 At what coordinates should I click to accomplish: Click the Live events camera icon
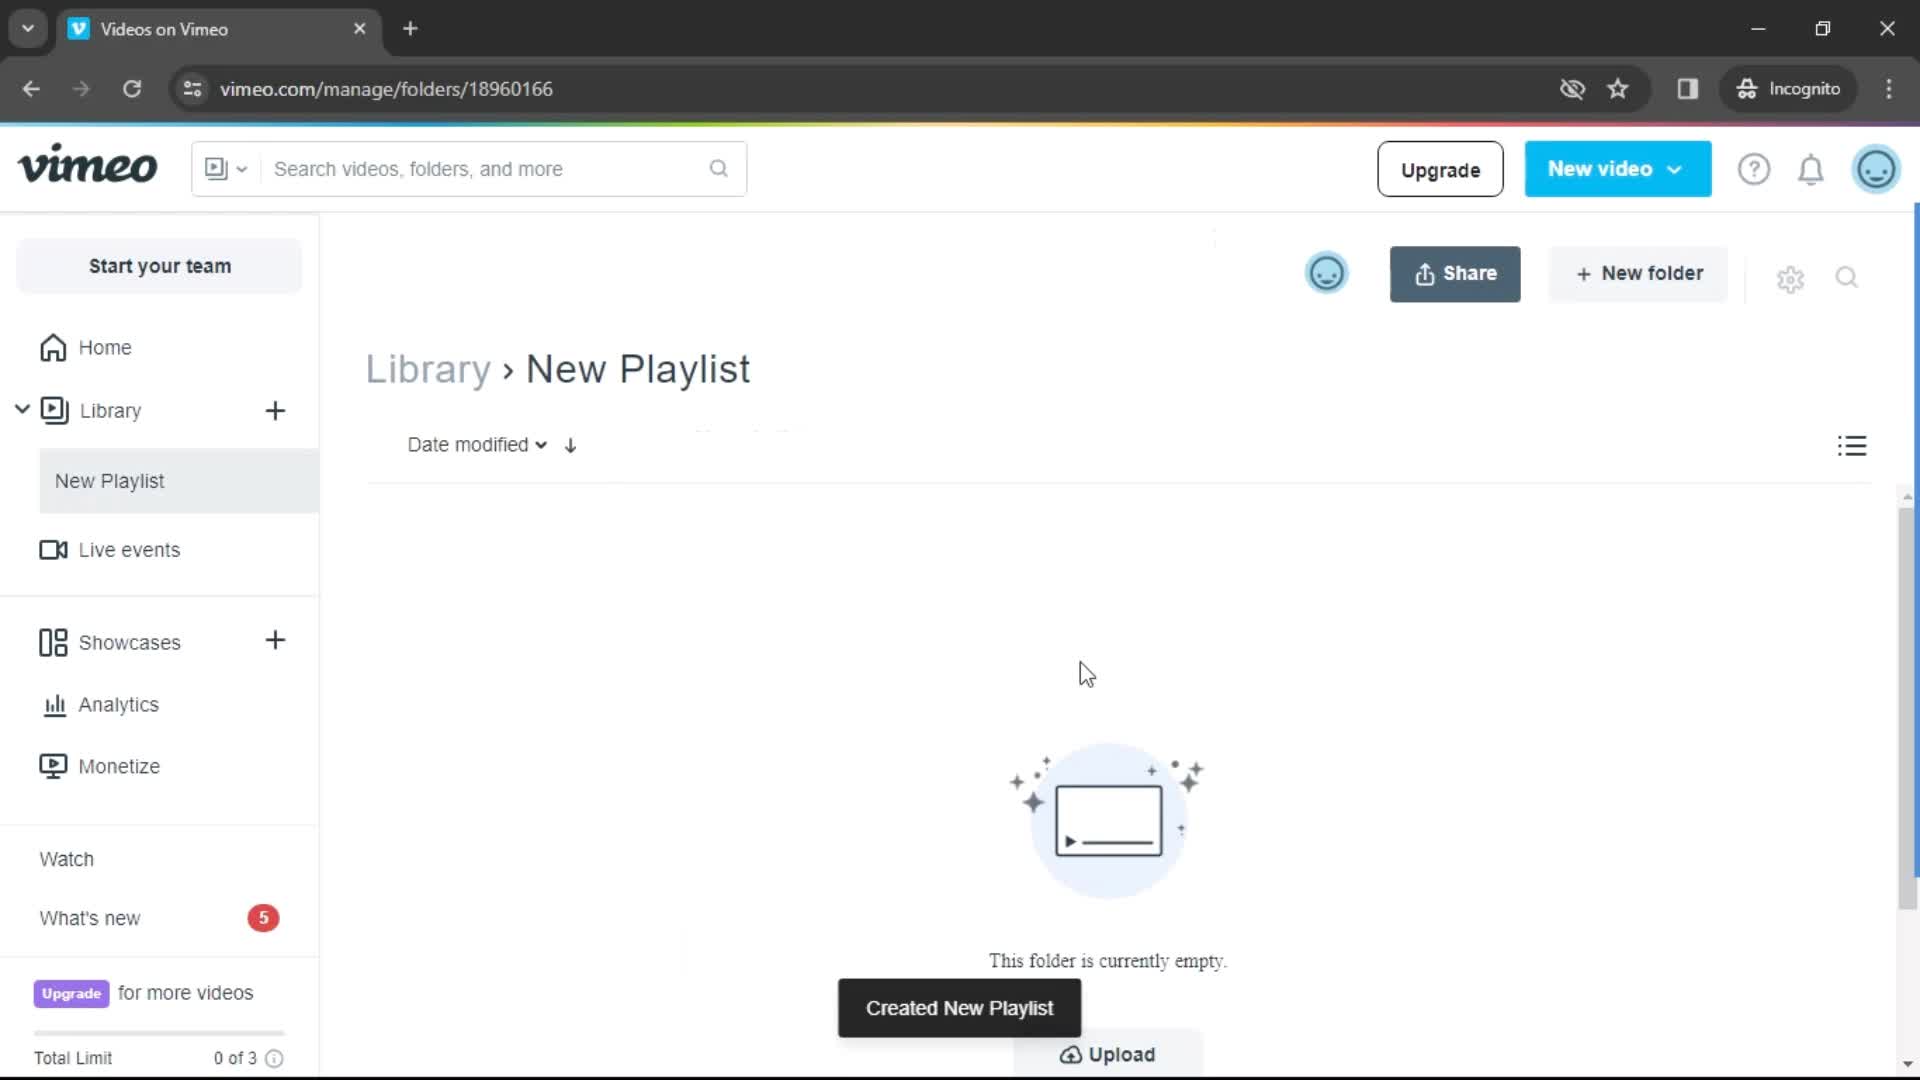(53, 550)
